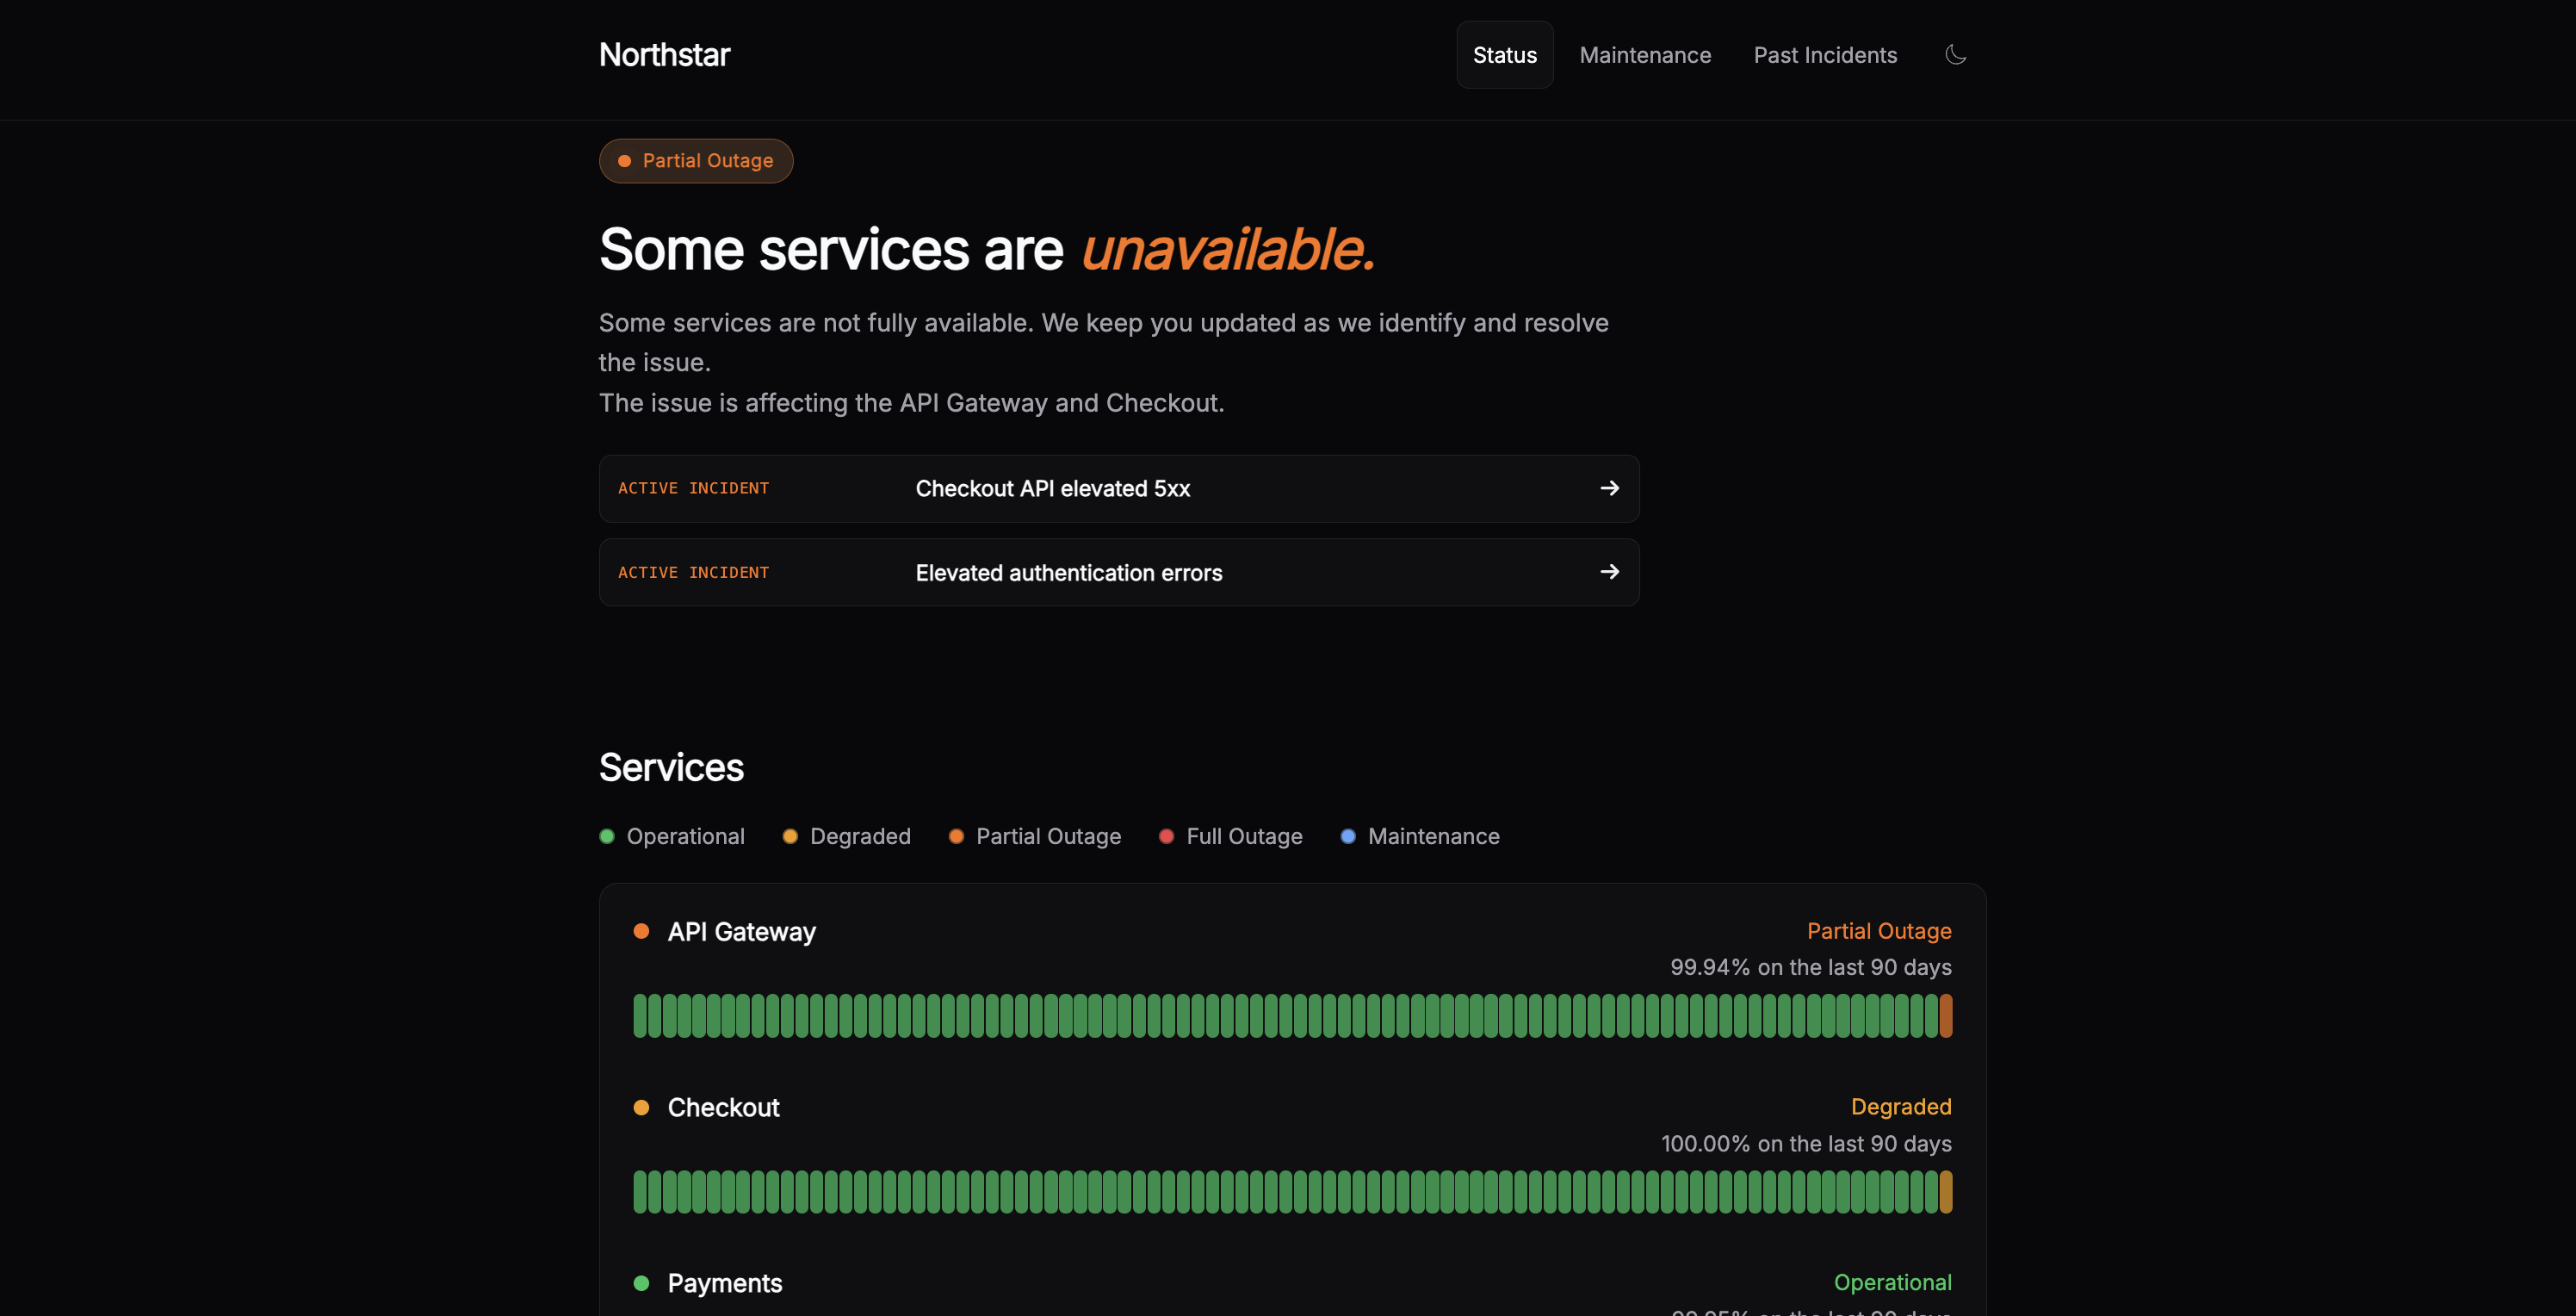Click Checkout's latest yellow uptime bar
This screenshot has height=1316, width=2576.
click(x=1945, y=1192)
